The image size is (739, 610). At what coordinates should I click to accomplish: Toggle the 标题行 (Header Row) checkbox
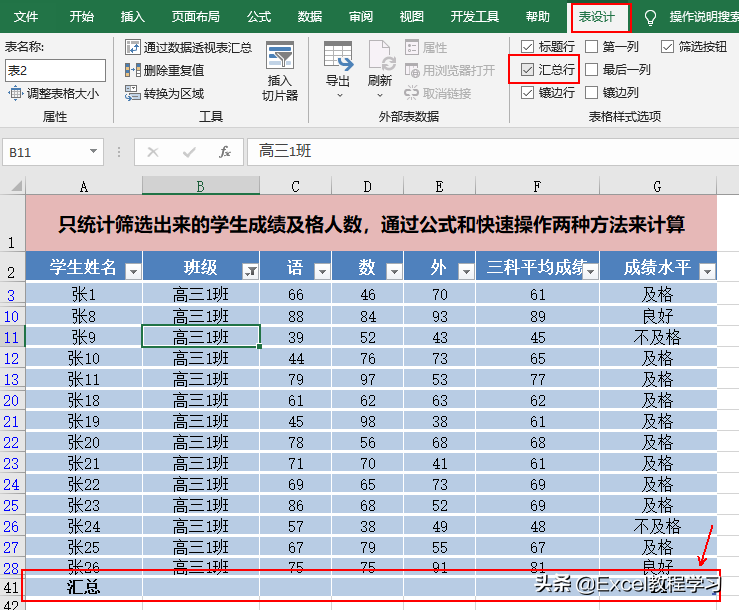[527, 47]
